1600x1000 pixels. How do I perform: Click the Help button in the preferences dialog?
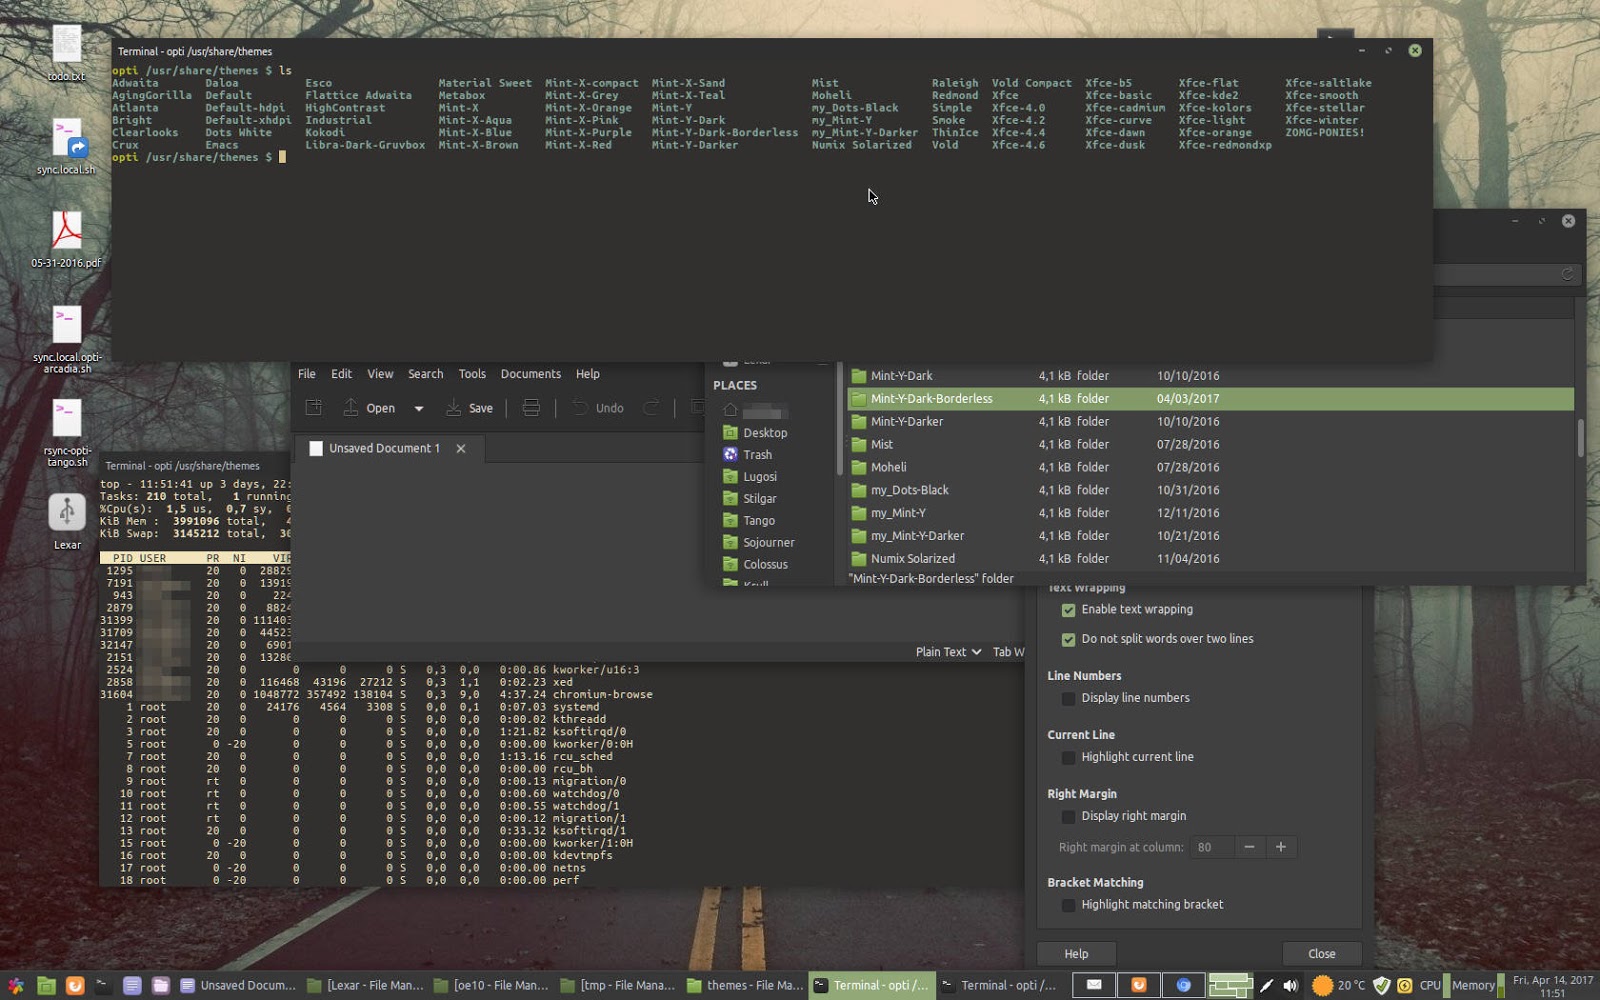(x=1076, y=953)
